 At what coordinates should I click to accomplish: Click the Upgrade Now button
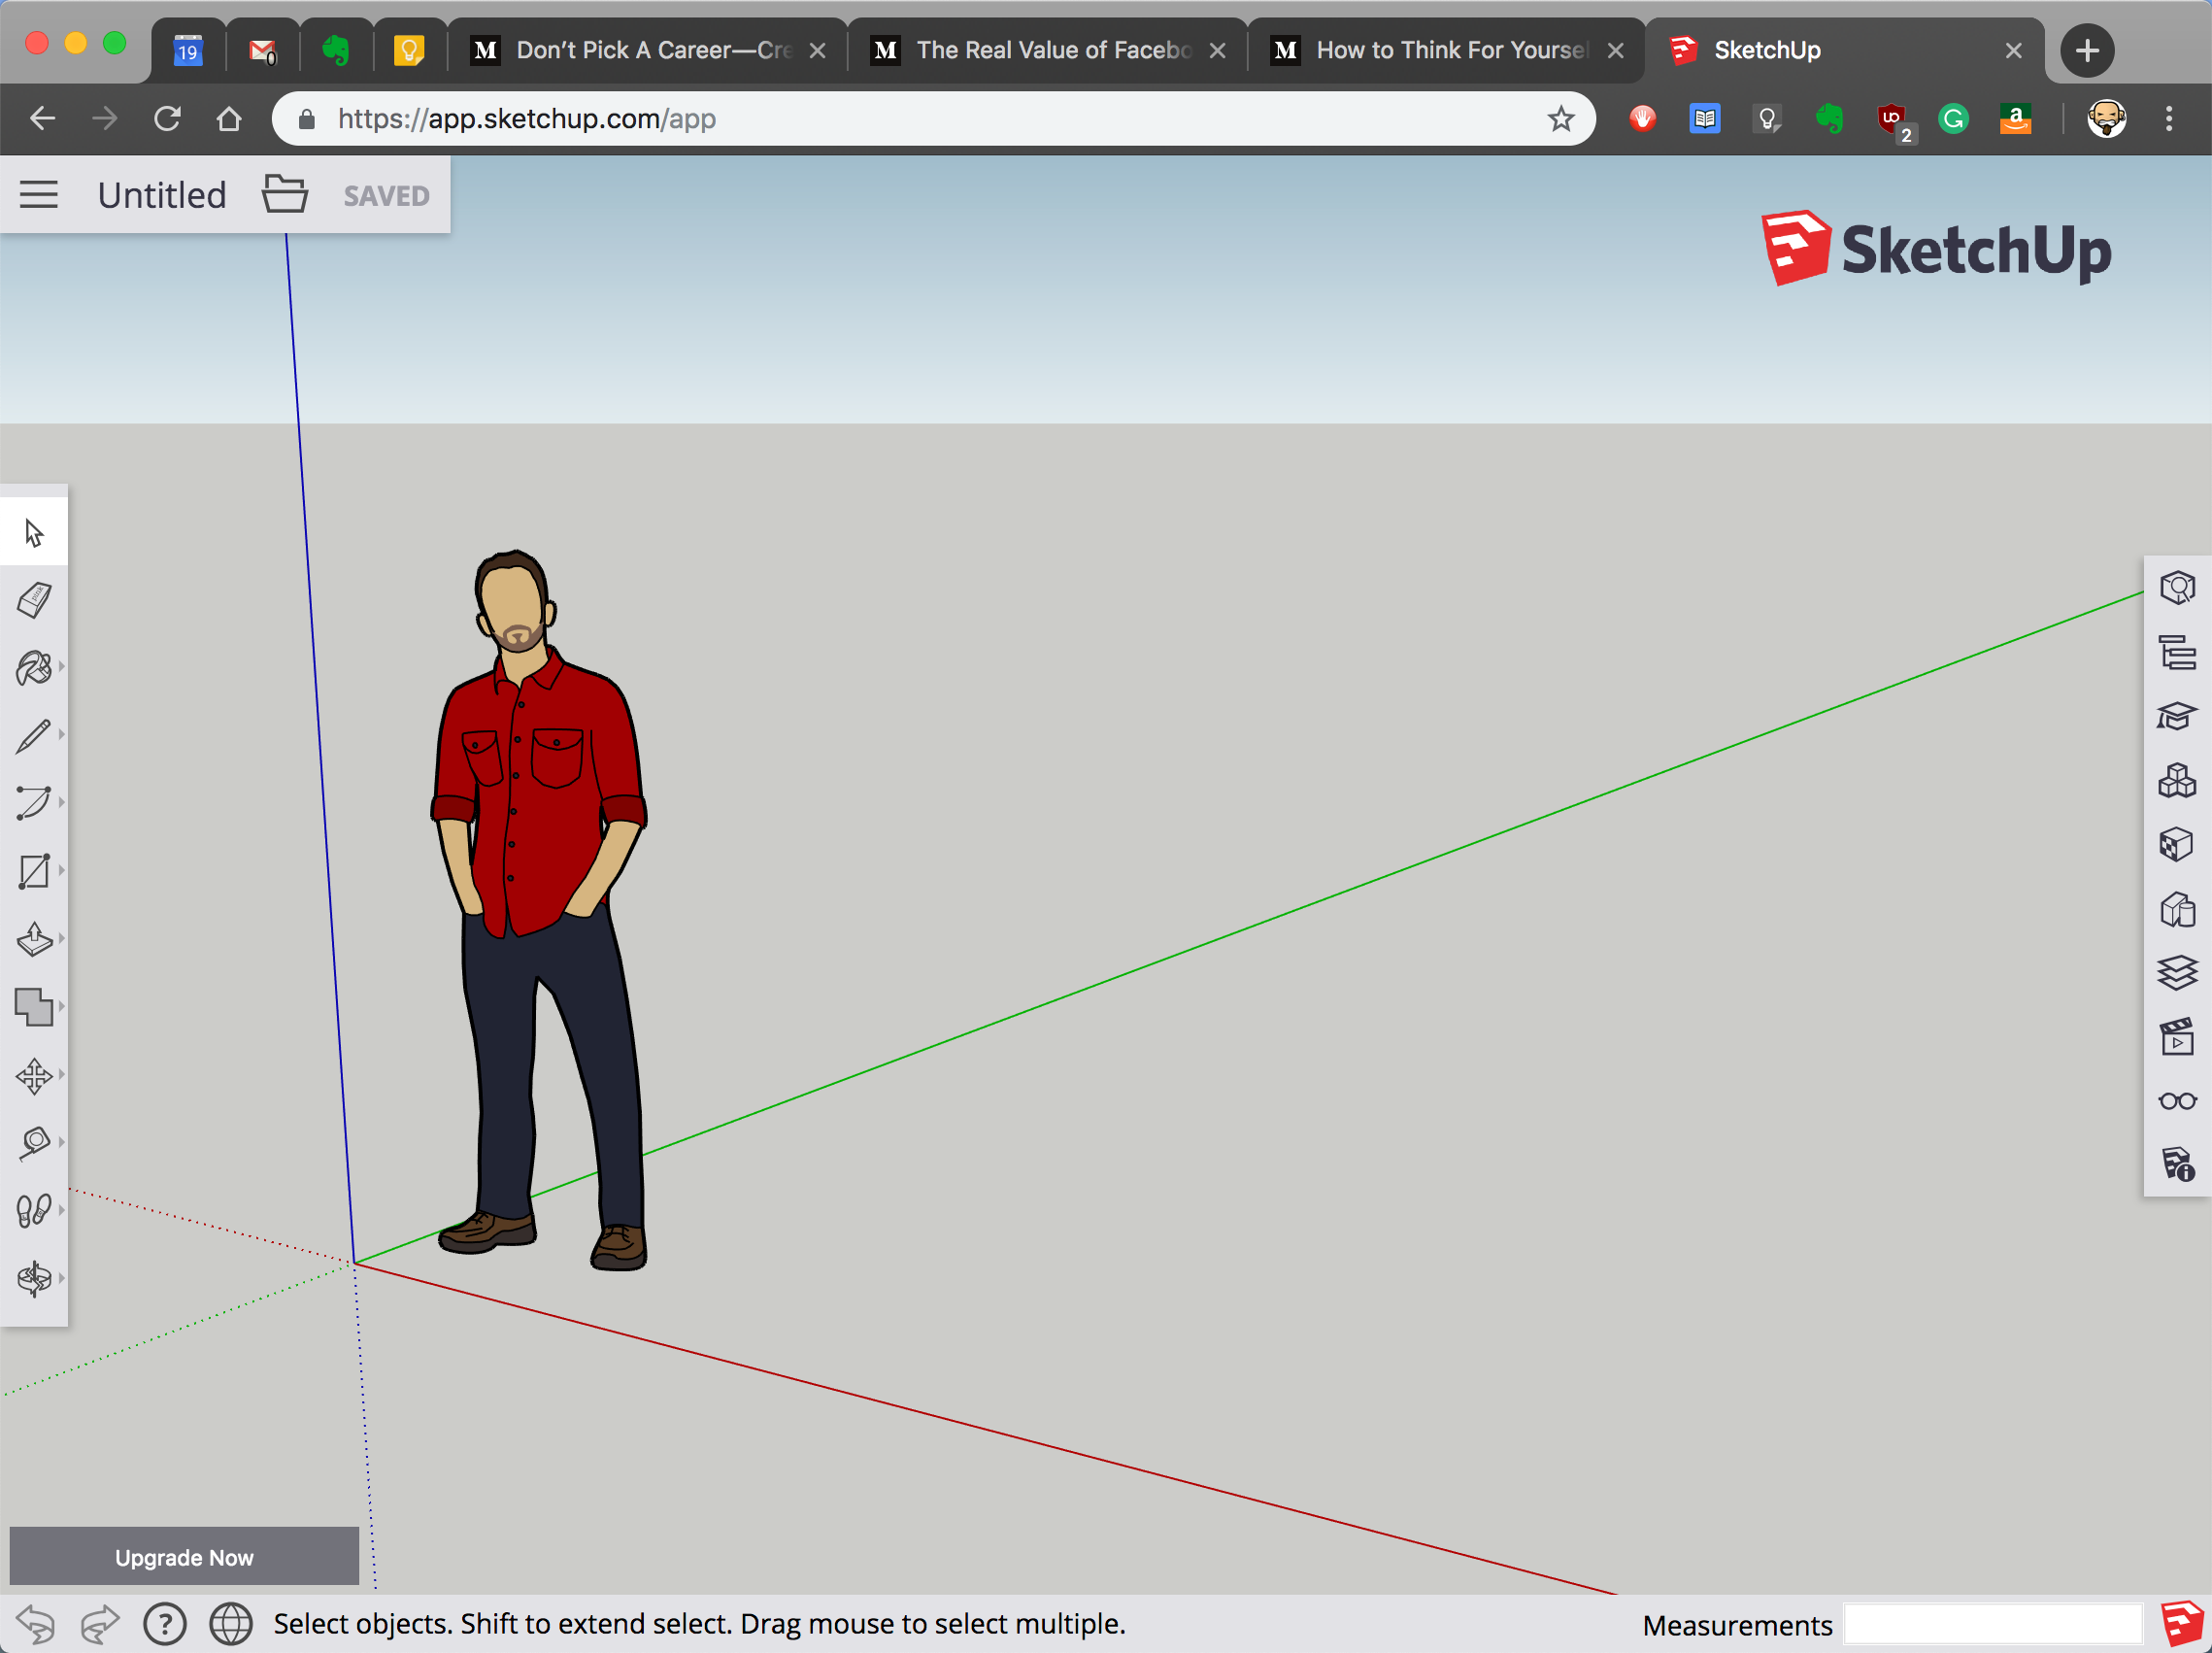click(184, 1558)
